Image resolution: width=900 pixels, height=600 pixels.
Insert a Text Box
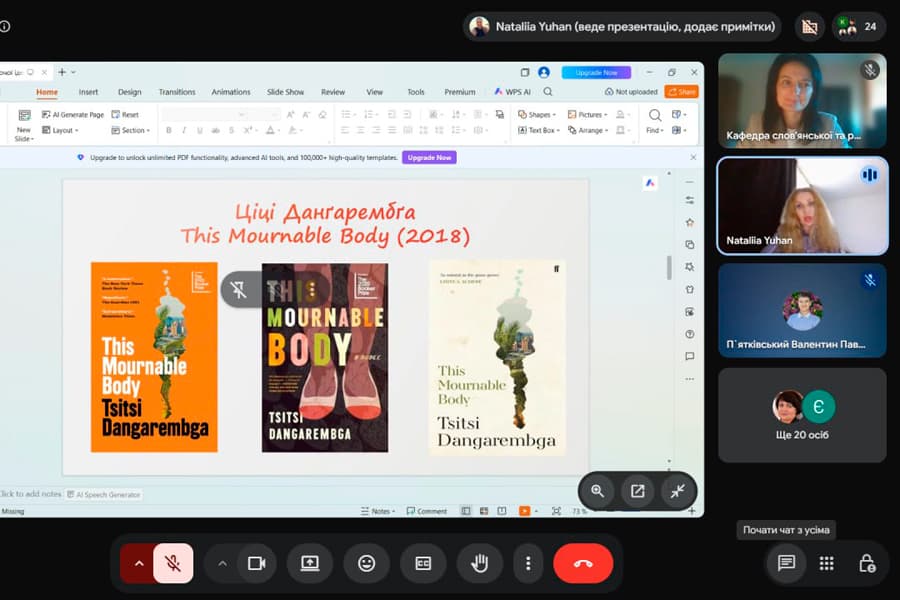coord(538,130)
